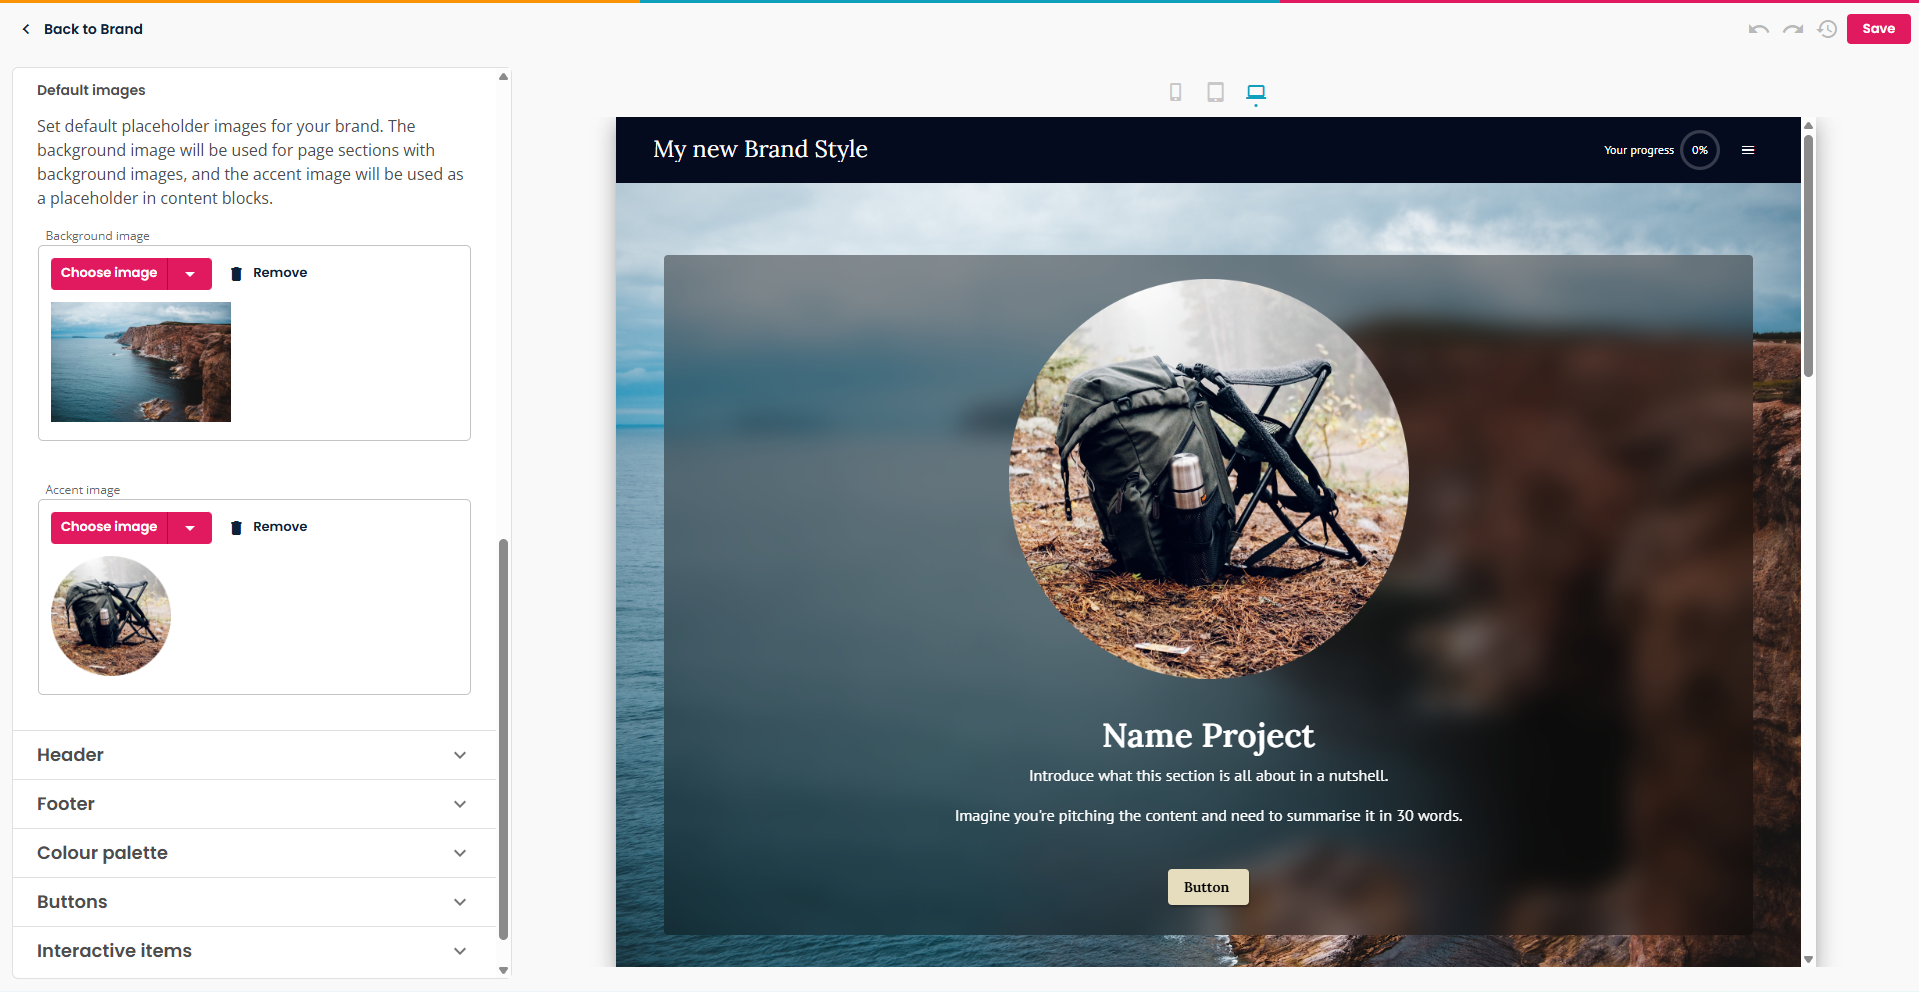The height and width of the screenshot is (992, 1919).
Task: Click the 'Introduce what this section' text
Action: tap(1208, 776)
